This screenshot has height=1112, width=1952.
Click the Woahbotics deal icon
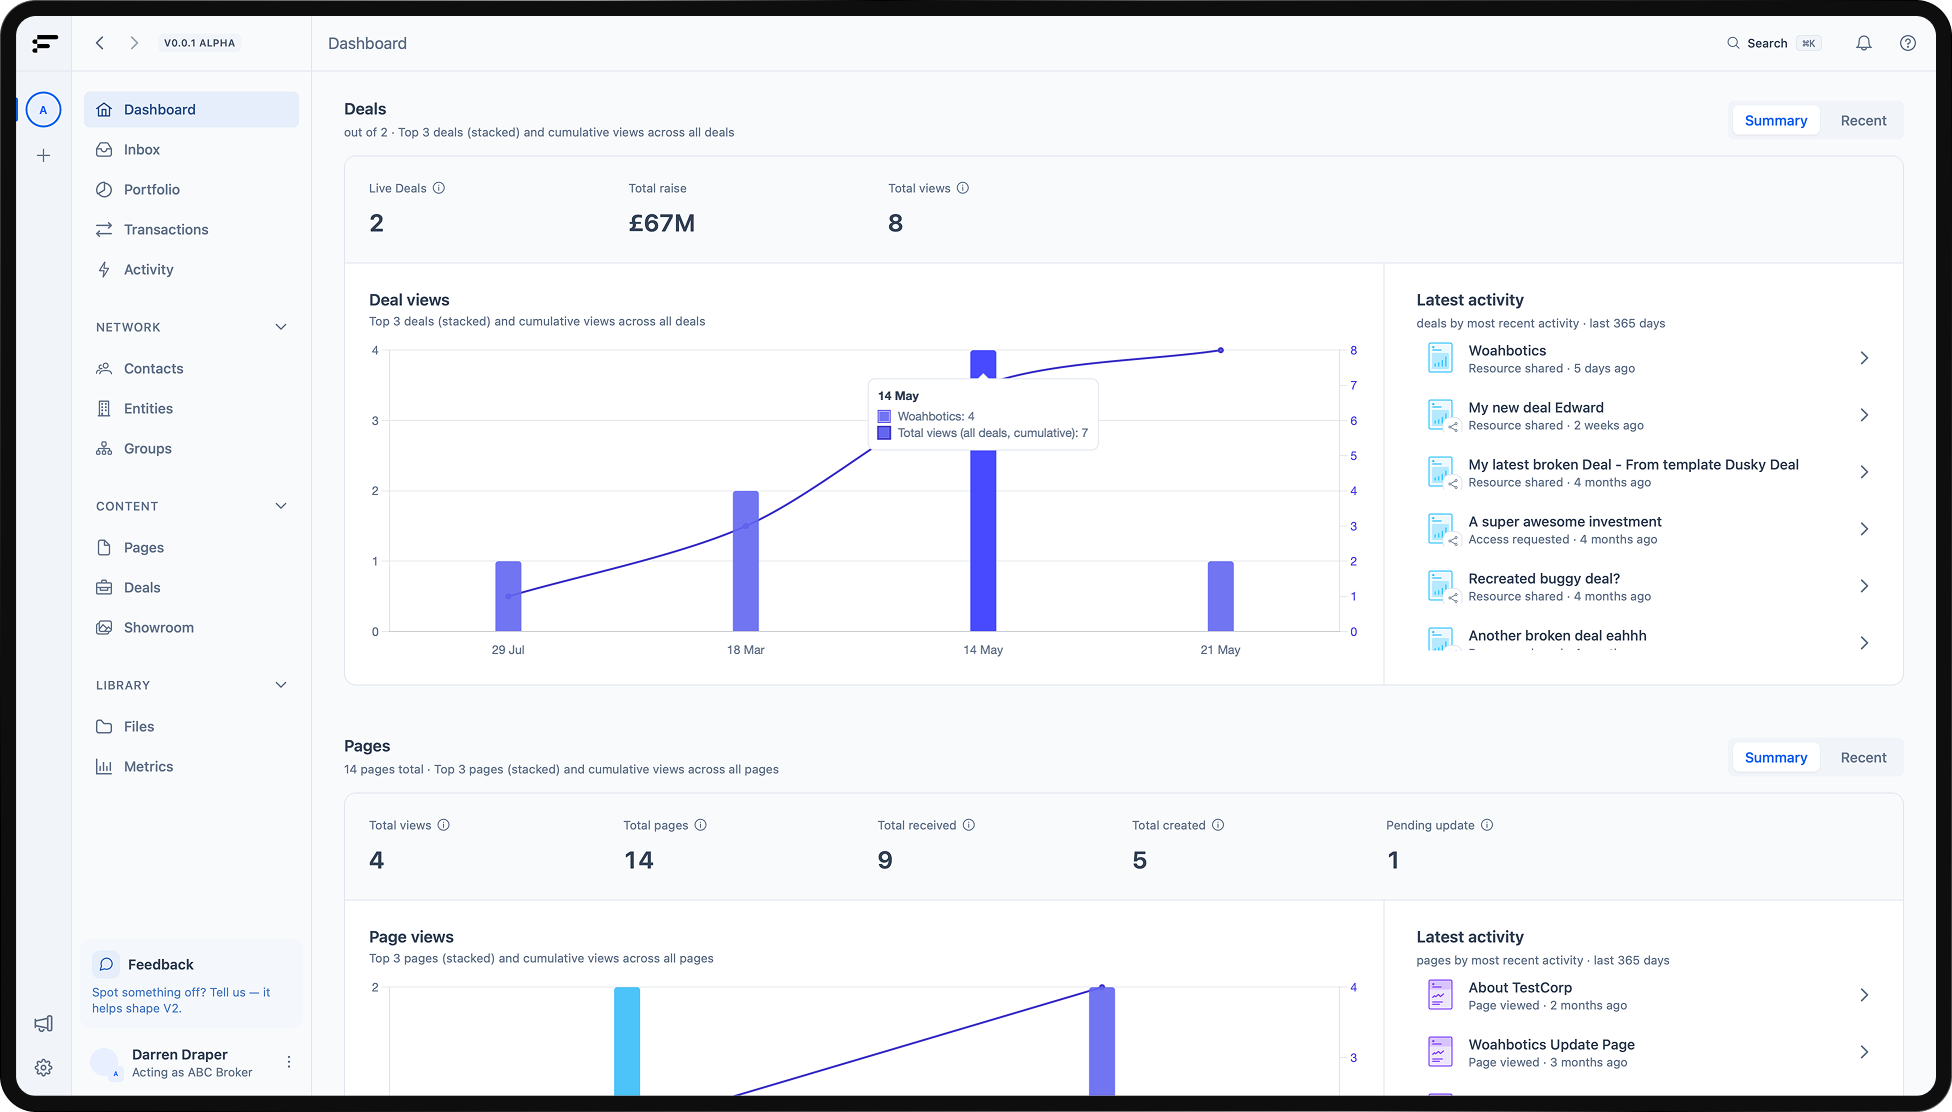[x=1440, y=358]
